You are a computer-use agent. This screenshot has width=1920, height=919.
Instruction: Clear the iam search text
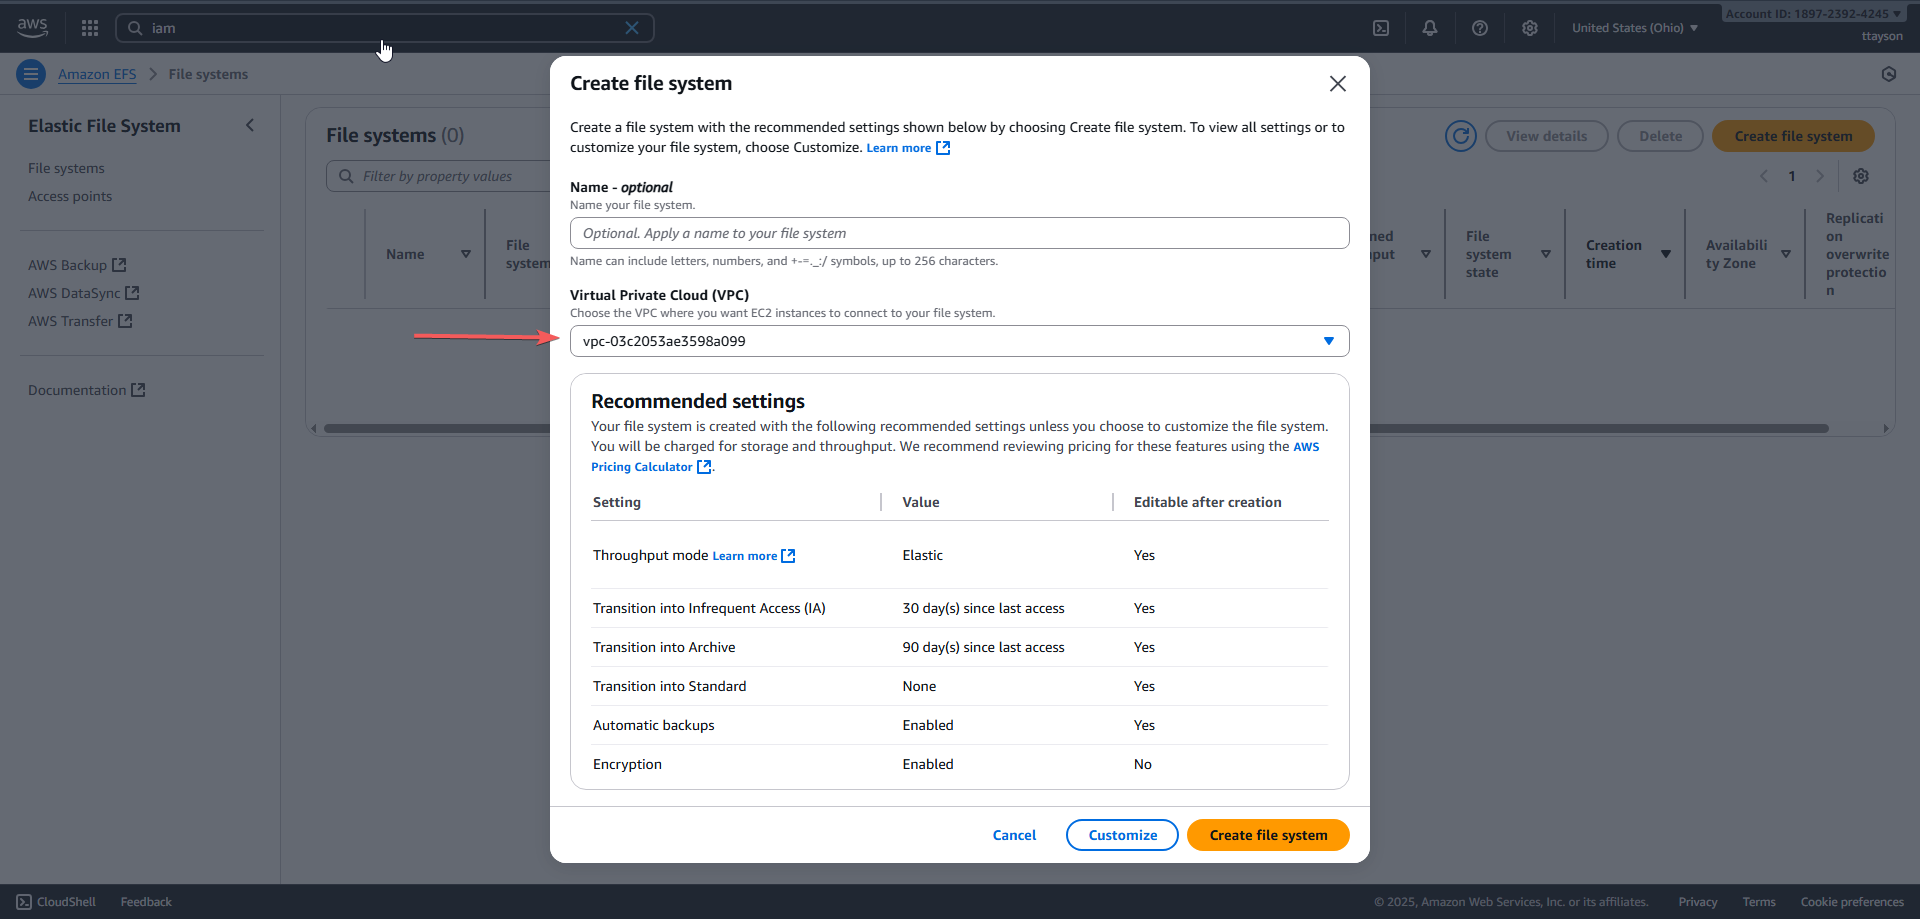click(632, 28)
